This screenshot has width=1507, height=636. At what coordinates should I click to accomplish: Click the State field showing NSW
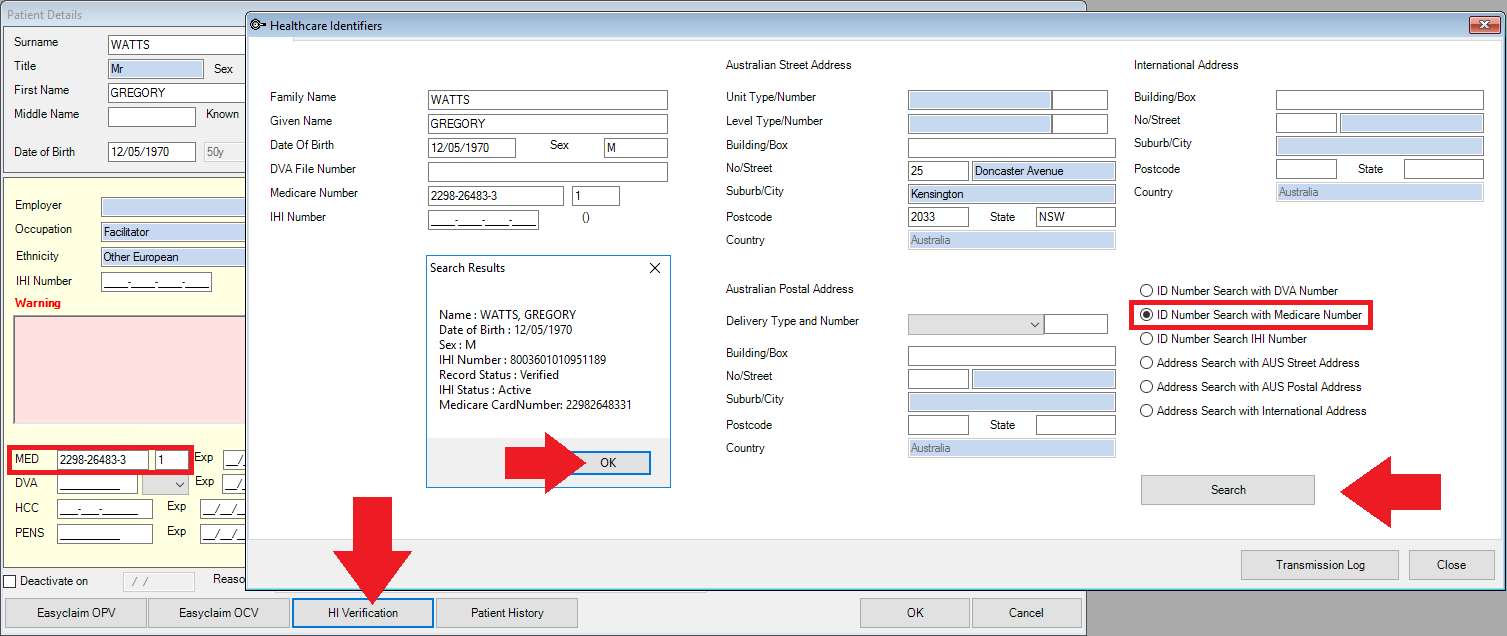(x=1076, y=217)
